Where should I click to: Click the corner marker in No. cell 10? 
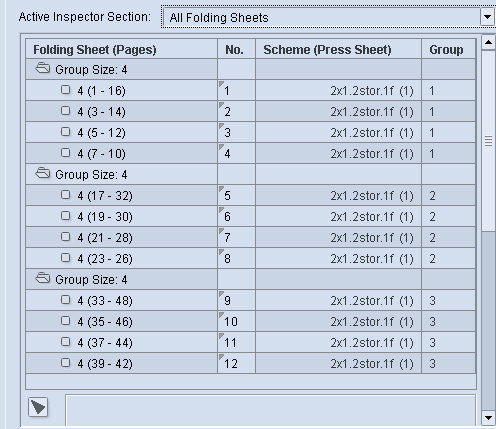point(221,315)
